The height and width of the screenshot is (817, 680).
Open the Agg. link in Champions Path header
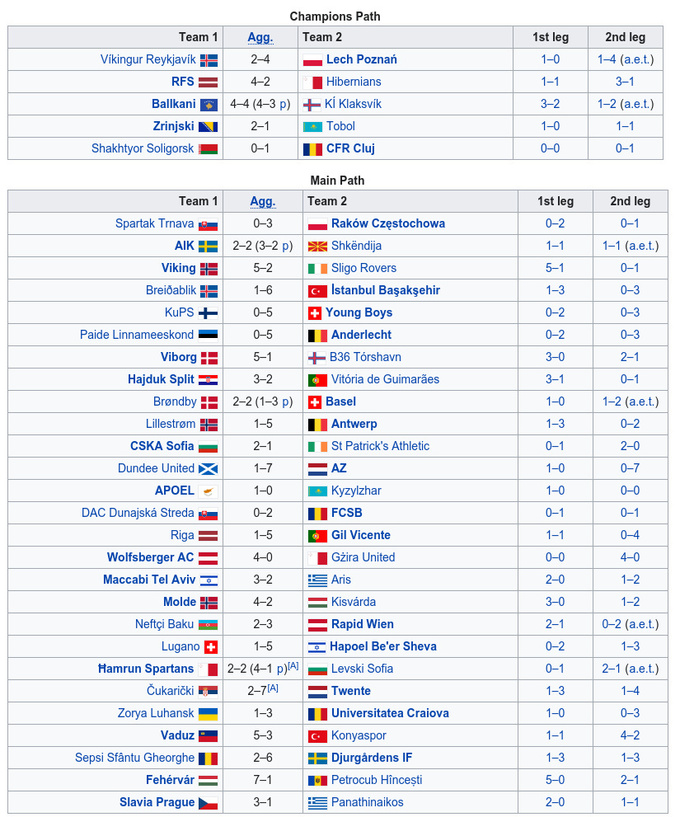point(260,37)
